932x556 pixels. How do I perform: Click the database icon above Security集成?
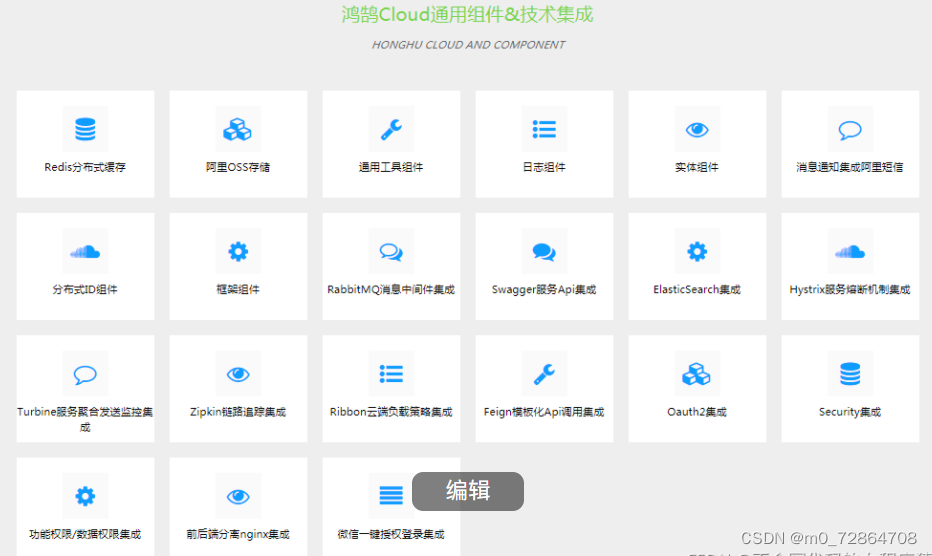[x=850, y=374]
